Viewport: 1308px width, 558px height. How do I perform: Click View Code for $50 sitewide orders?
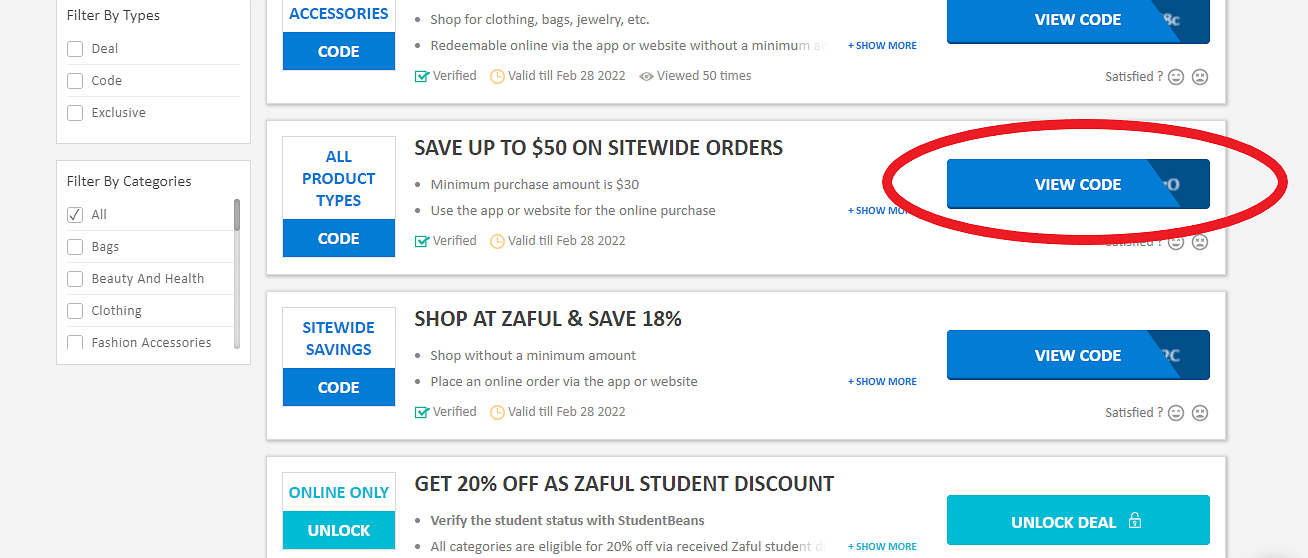(1078, 184)
